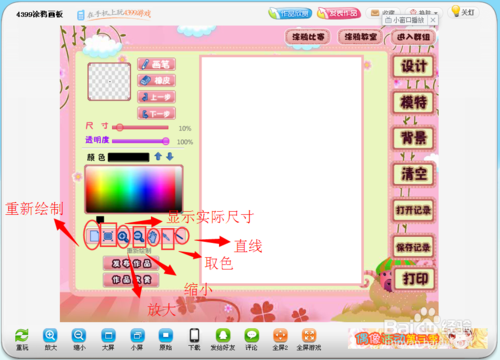Viewport: 500px width, 360px height.
Task: Open the 涂鸦比赛 contest tab
Action: [308, 37]
